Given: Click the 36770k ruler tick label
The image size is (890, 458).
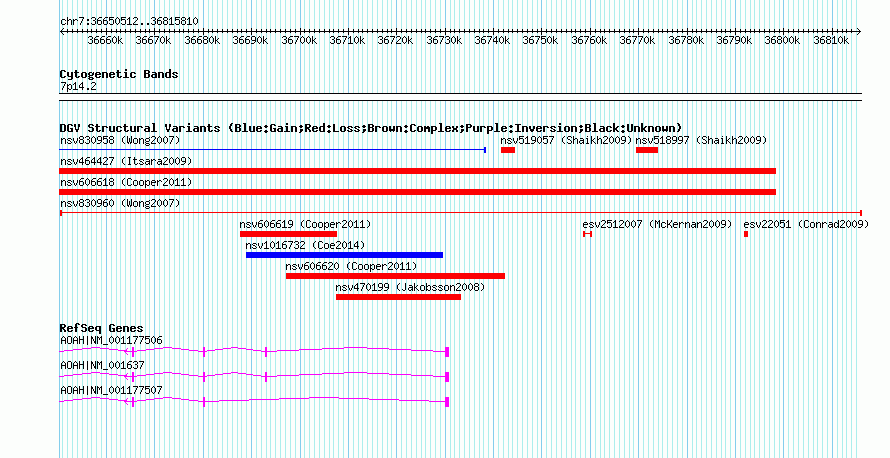Looking at the screenshot, I should click(638, 40).
